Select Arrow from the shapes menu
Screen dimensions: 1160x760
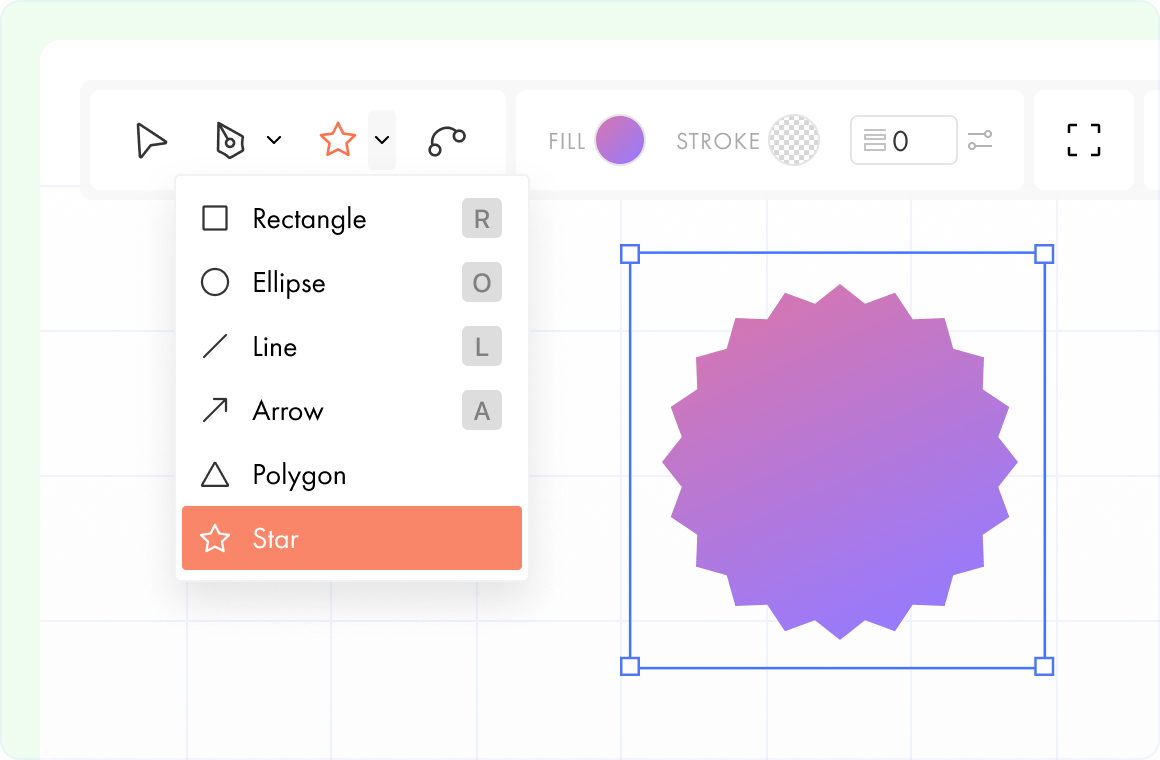[x=287, y=410]
